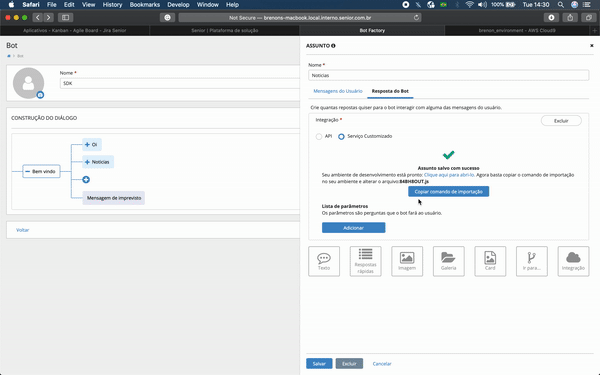The width and height of the screenshot is (600, 375).
Task: Add an Imagem response
Action: pyautogui.click(x=407, y=261)
